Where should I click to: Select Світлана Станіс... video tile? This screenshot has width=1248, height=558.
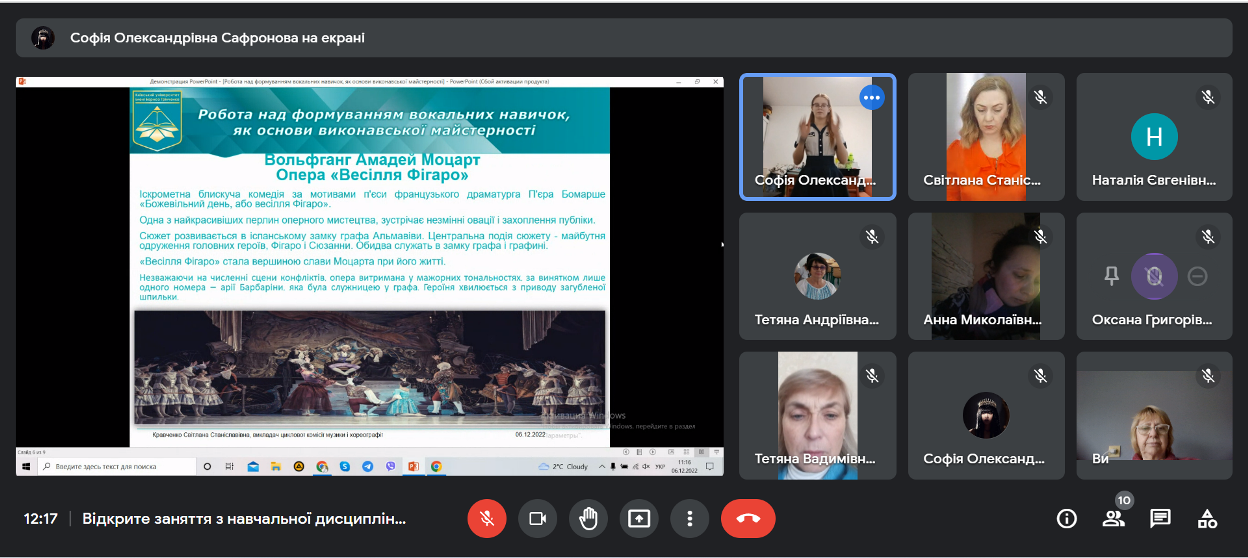(986, 137)
